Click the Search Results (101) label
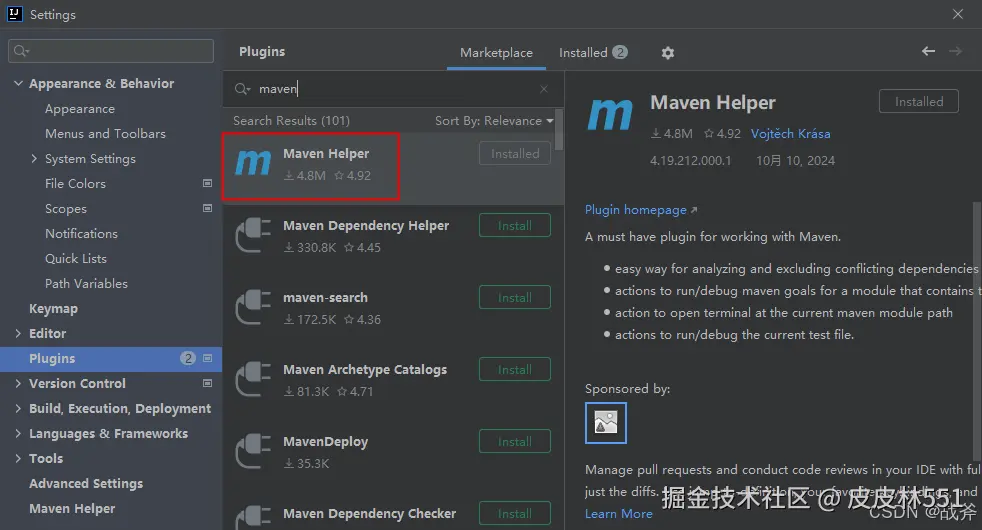The height and width of the screenshot is (530, 982). [x=291, y=120]
